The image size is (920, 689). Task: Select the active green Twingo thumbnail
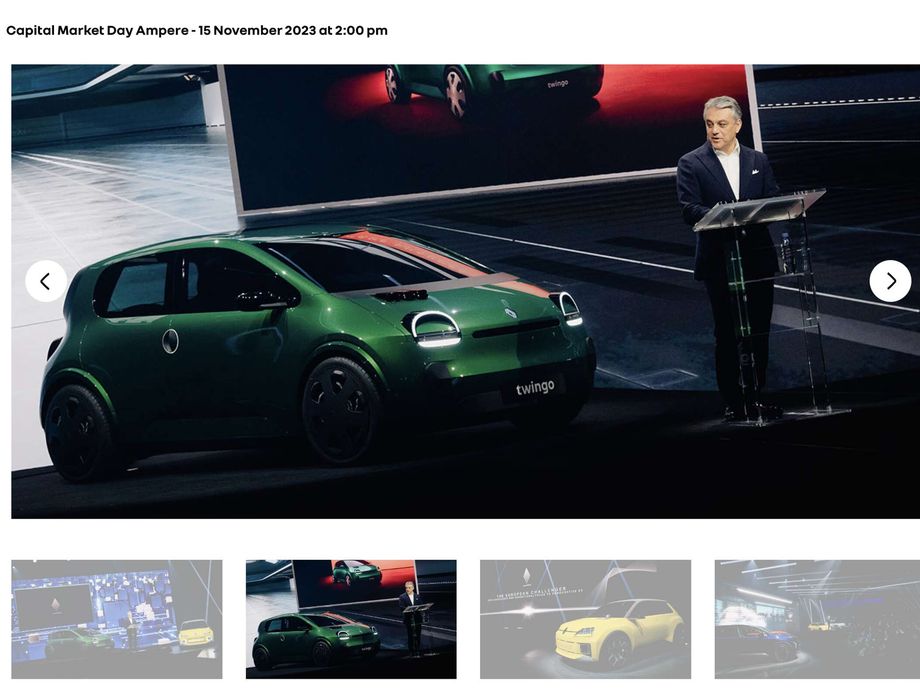click(351, 619)
